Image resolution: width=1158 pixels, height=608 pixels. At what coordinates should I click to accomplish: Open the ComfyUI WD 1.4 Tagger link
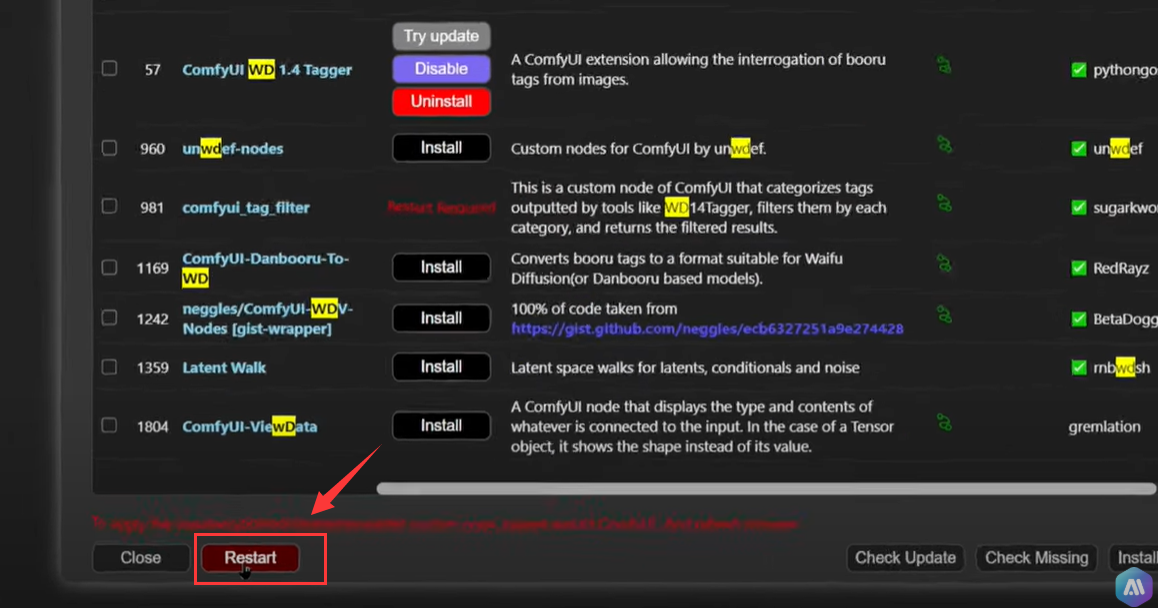click(x=267, y=69)
